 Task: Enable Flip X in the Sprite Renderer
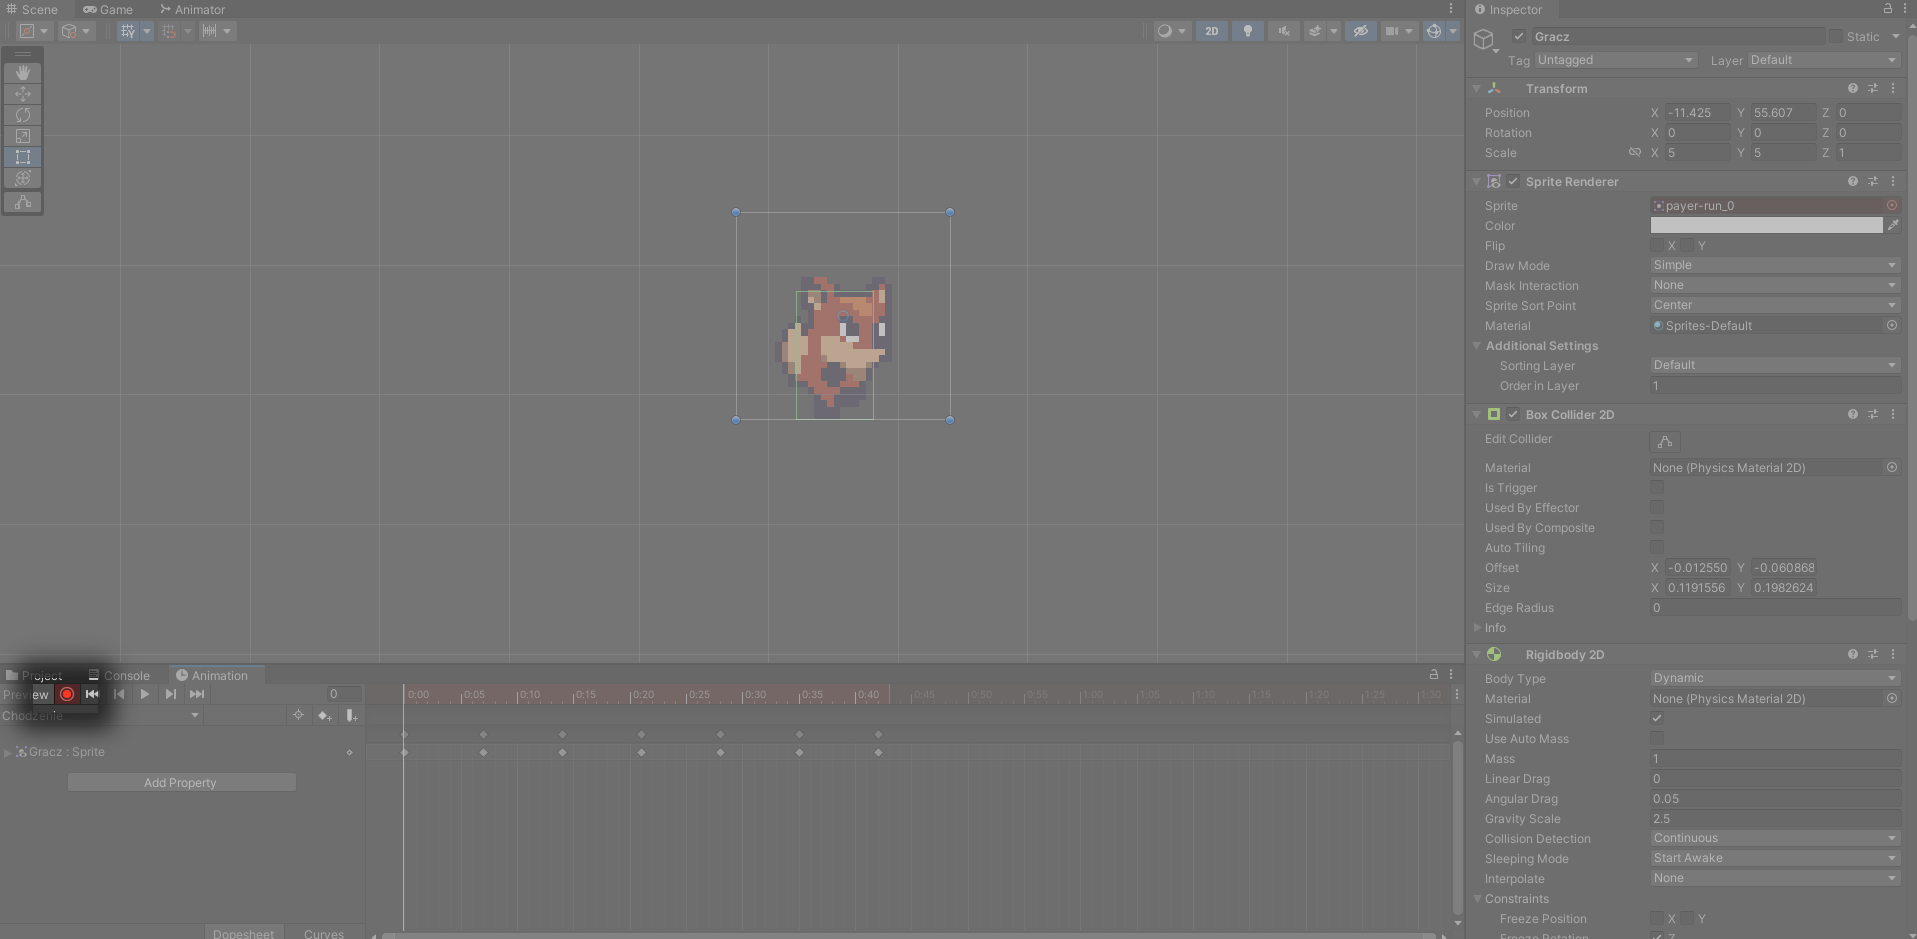1659,245
